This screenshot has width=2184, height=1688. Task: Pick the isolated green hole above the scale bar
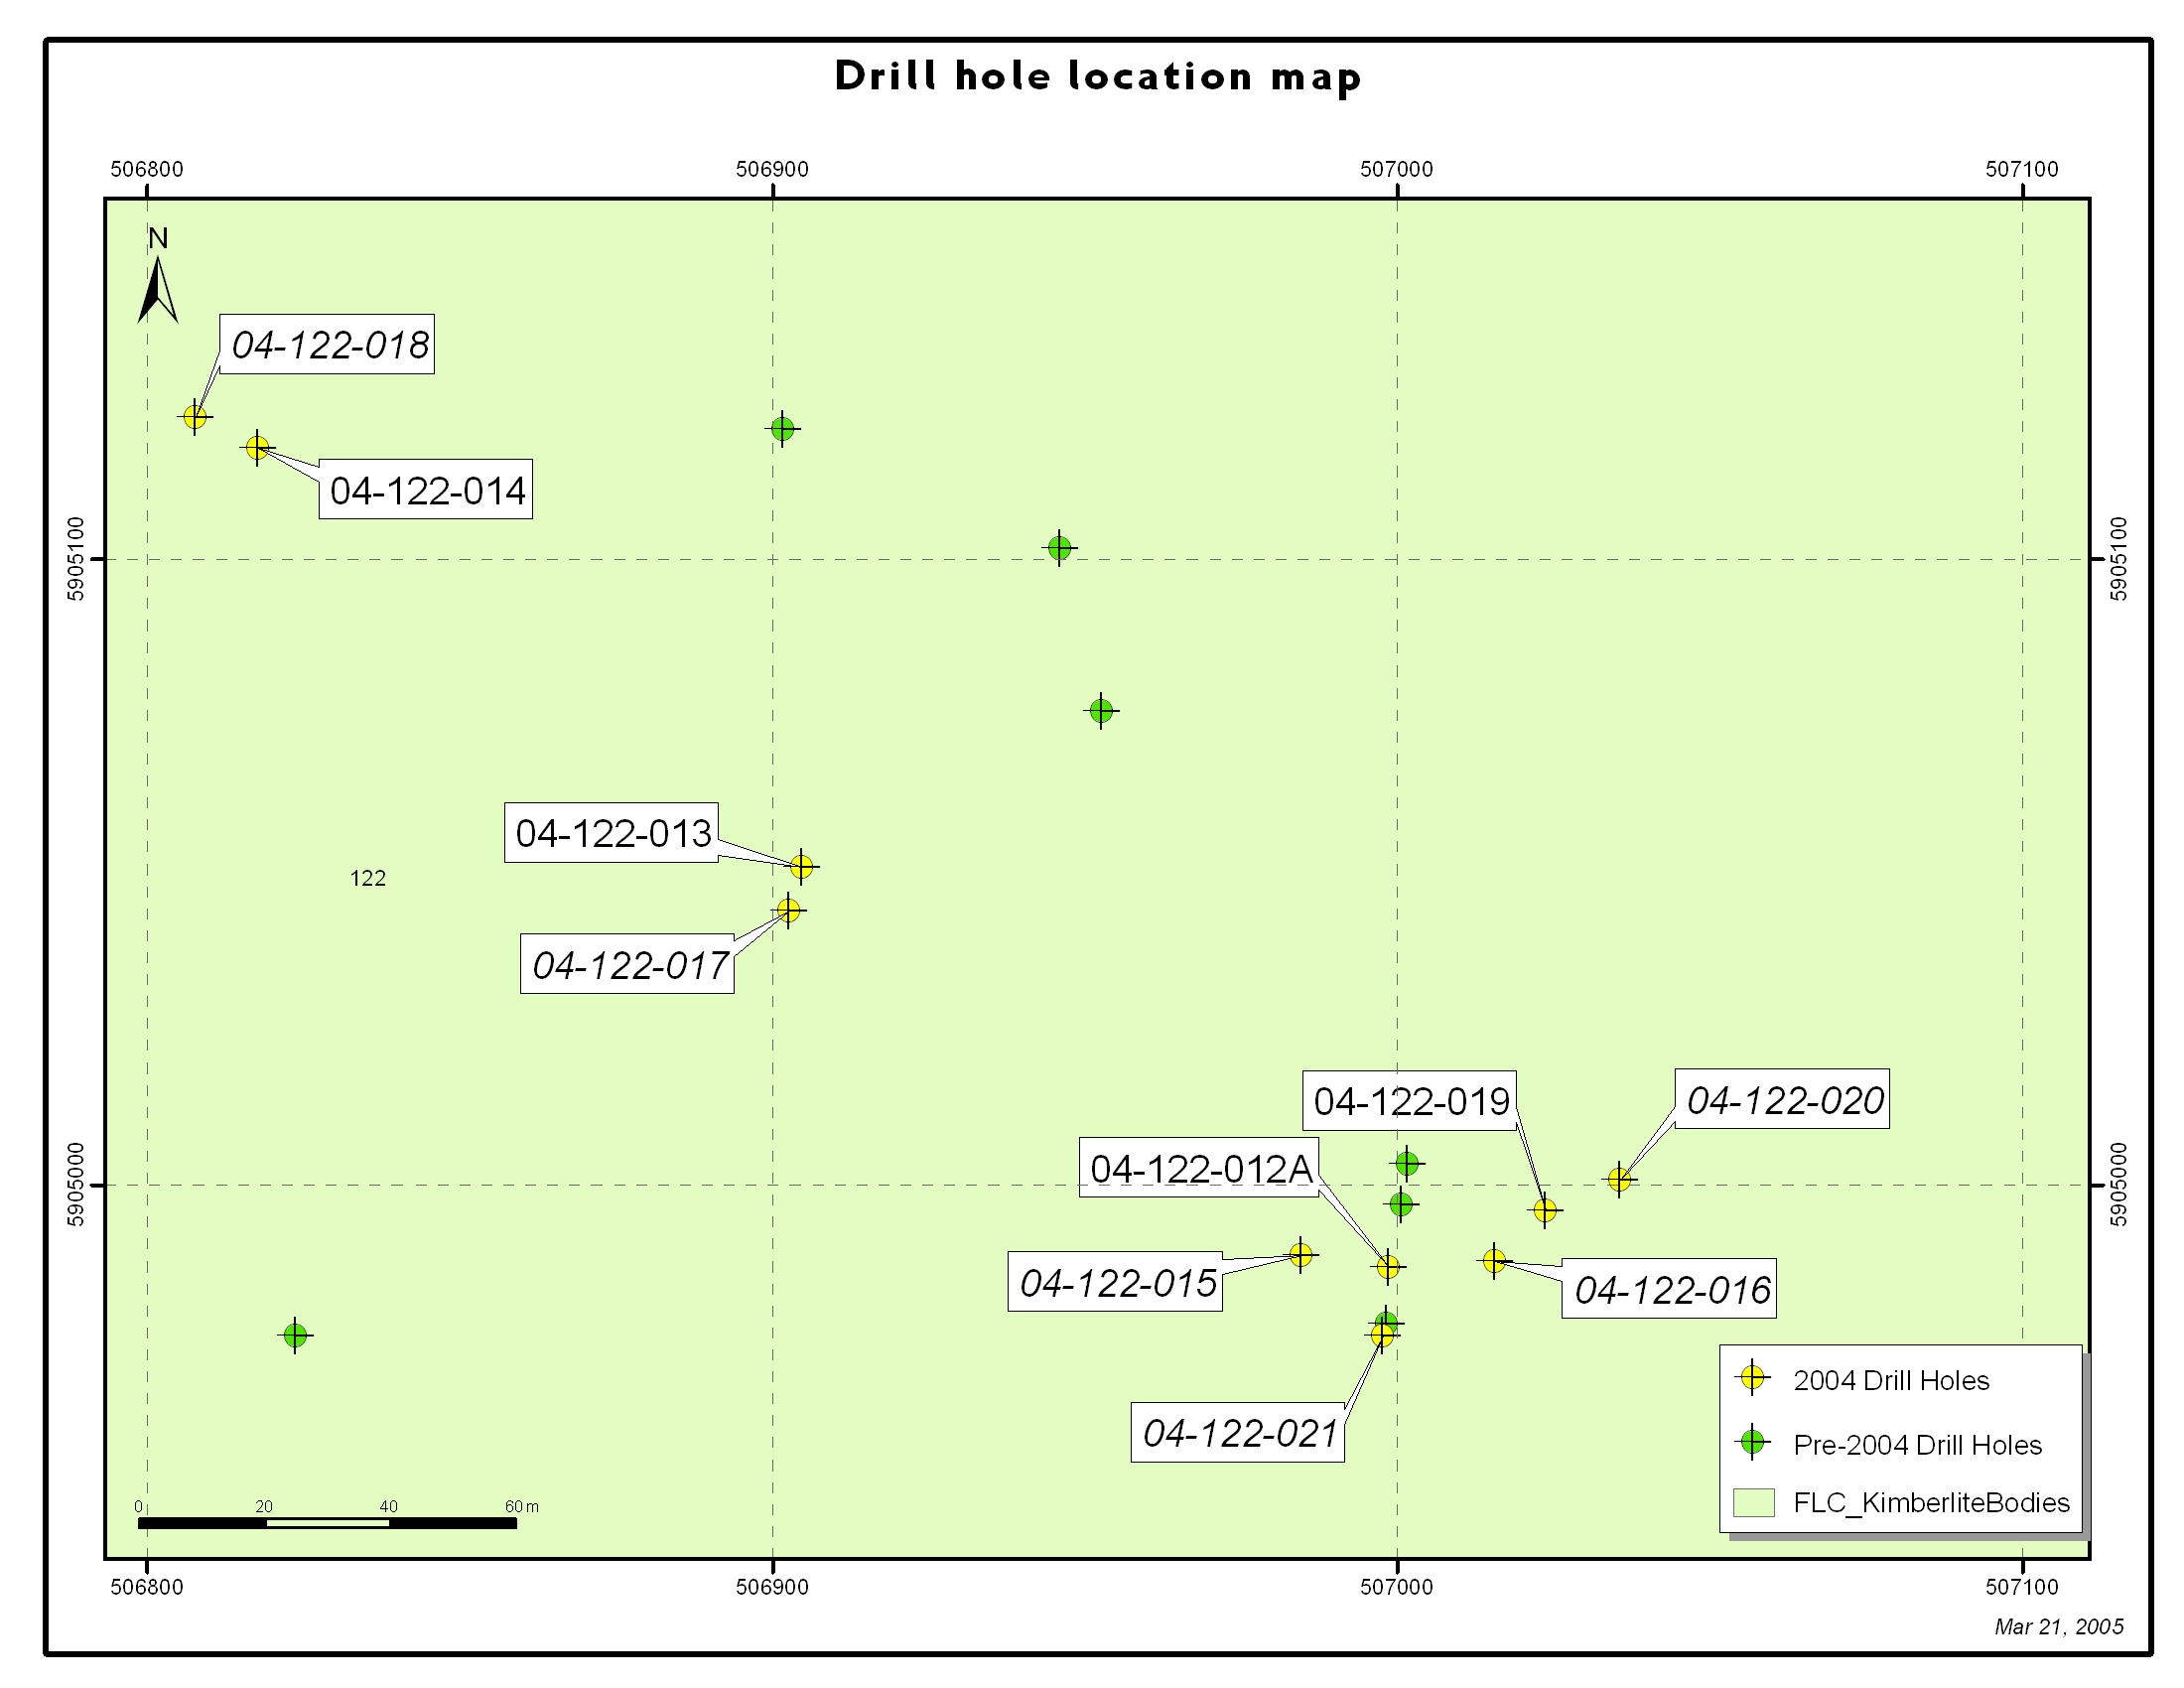pos(295,1335)
